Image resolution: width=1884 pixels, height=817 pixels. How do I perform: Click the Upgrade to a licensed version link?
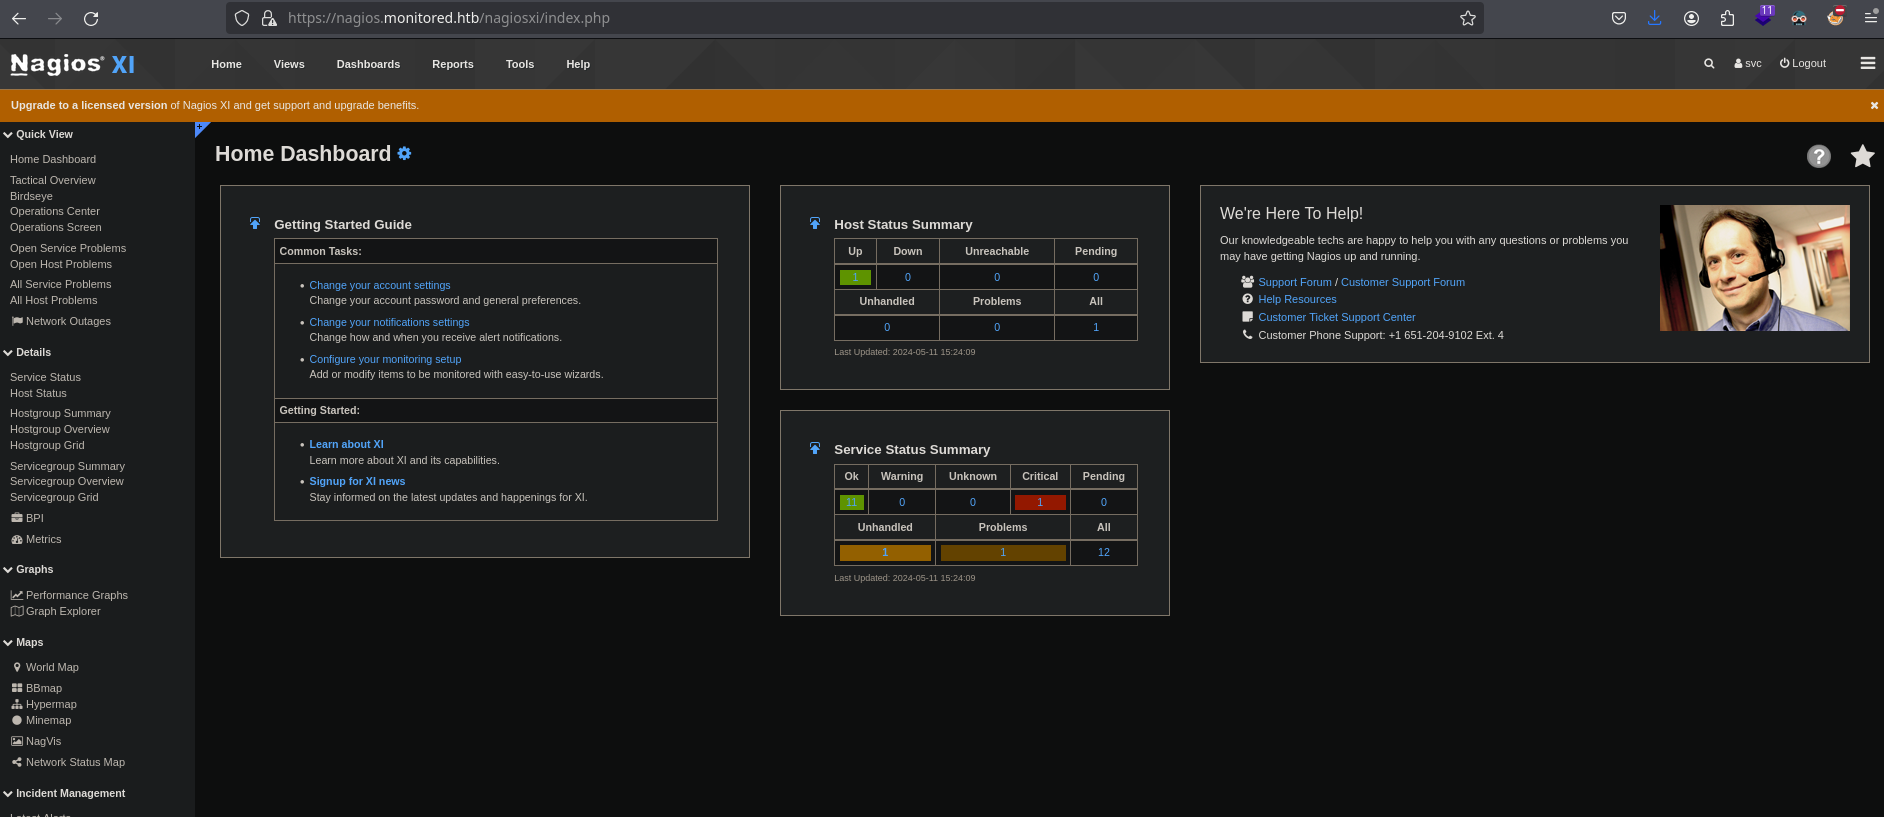pyautogui.click(x=89, y=105)
